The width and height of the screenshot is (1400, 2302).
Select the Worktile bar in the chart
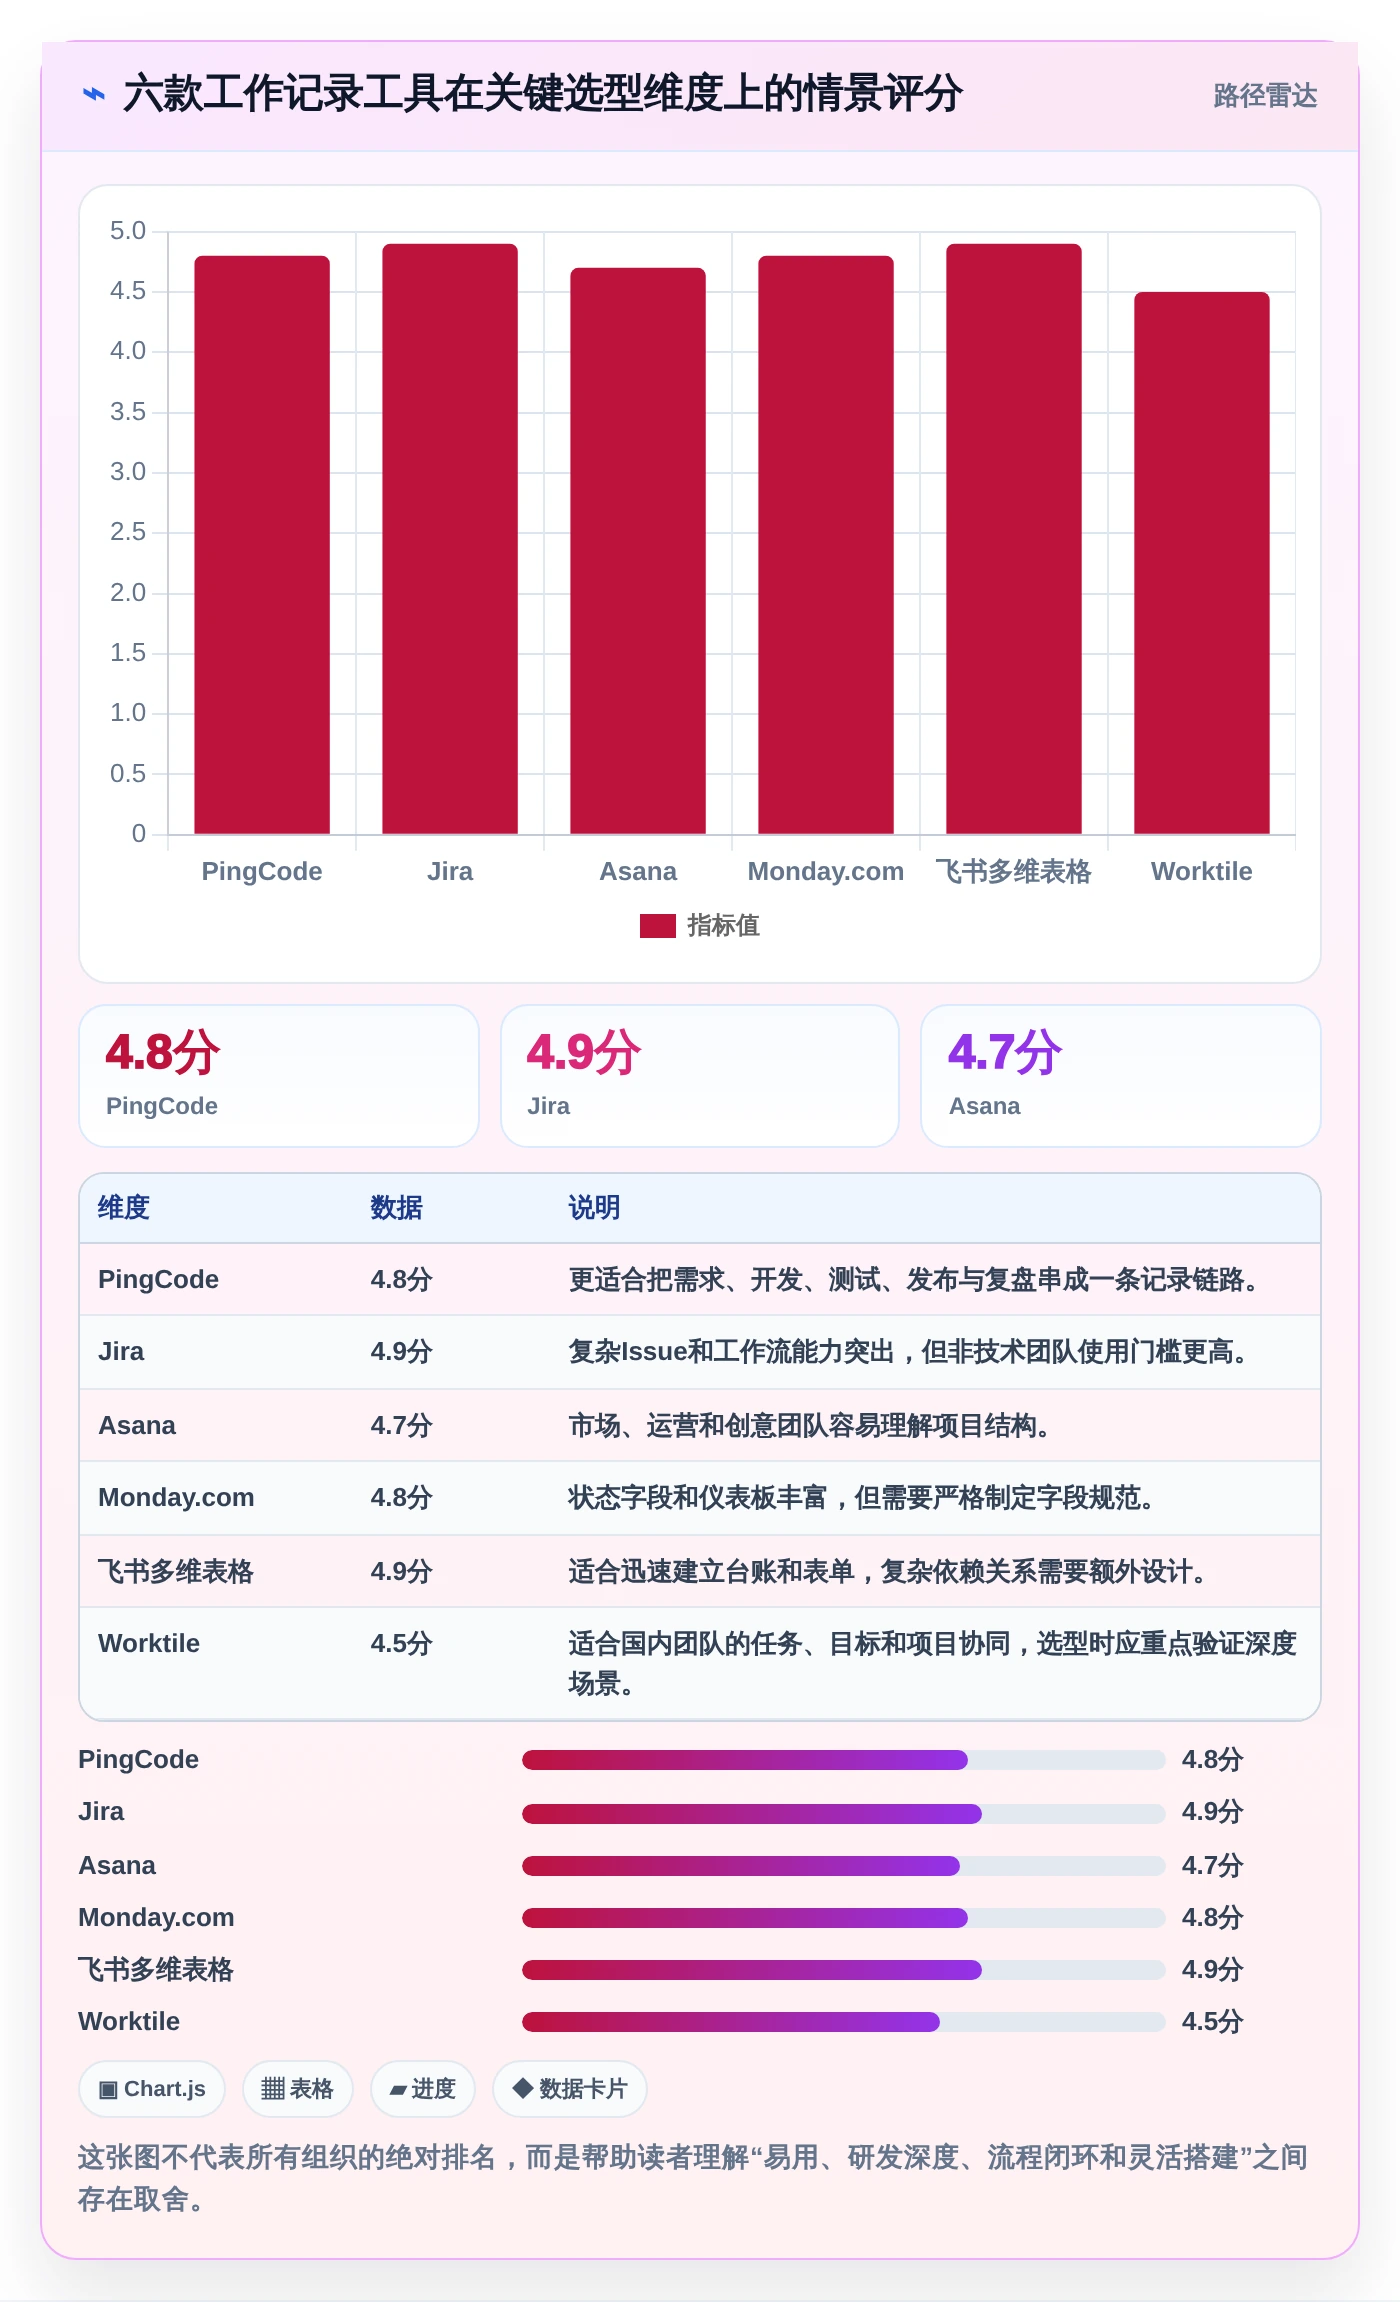pos(1202,563)
